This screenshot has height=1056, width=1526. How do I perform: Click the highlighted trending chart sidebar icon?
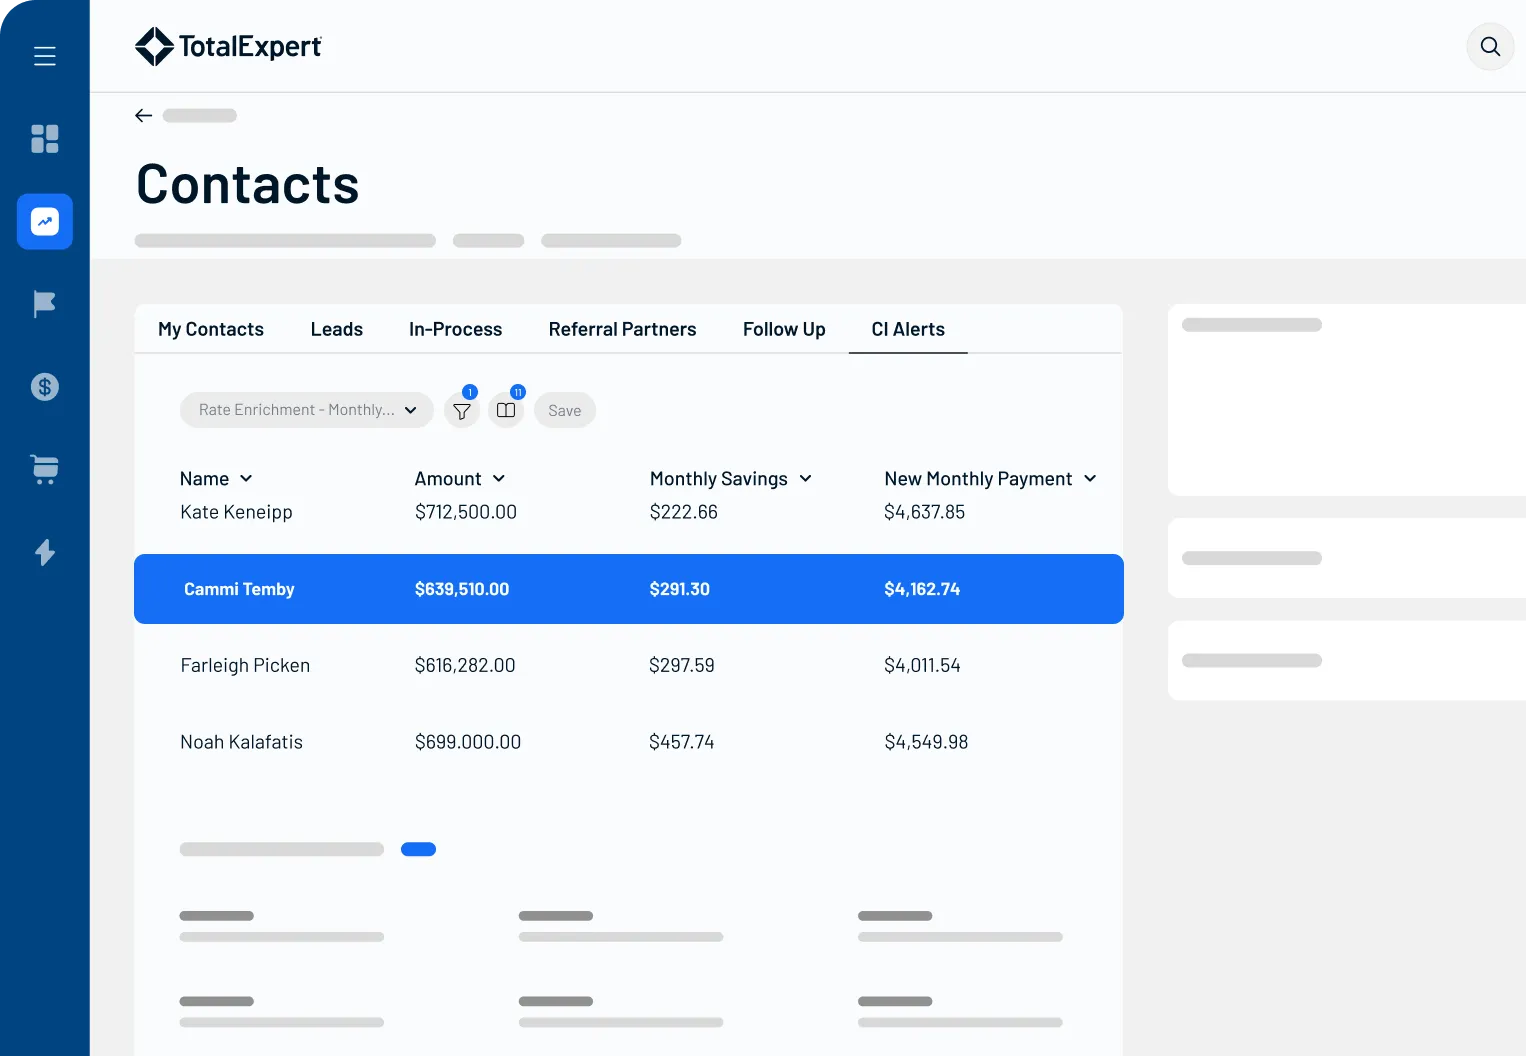pyautogui.click(x=44, y=222)
